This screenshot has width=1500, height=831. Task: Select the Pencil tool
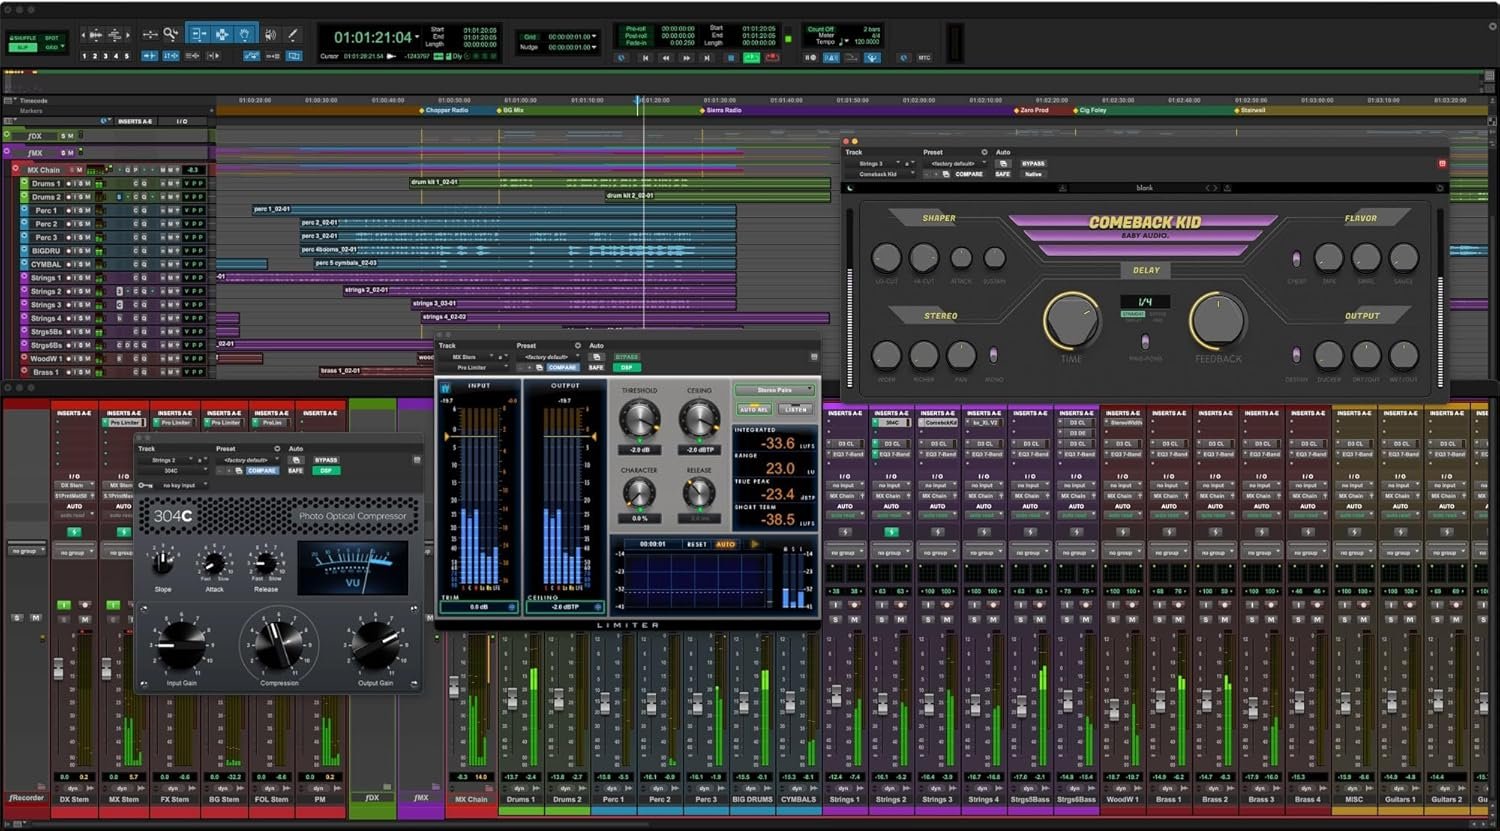(x=294, y=35)
